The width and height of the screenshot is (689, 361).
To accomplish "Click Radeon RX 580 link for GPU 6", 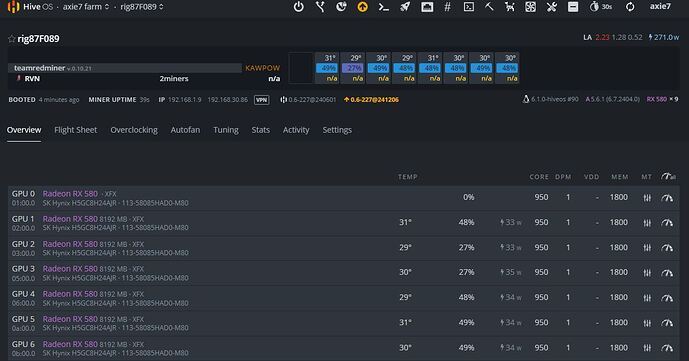I will 70,344.
